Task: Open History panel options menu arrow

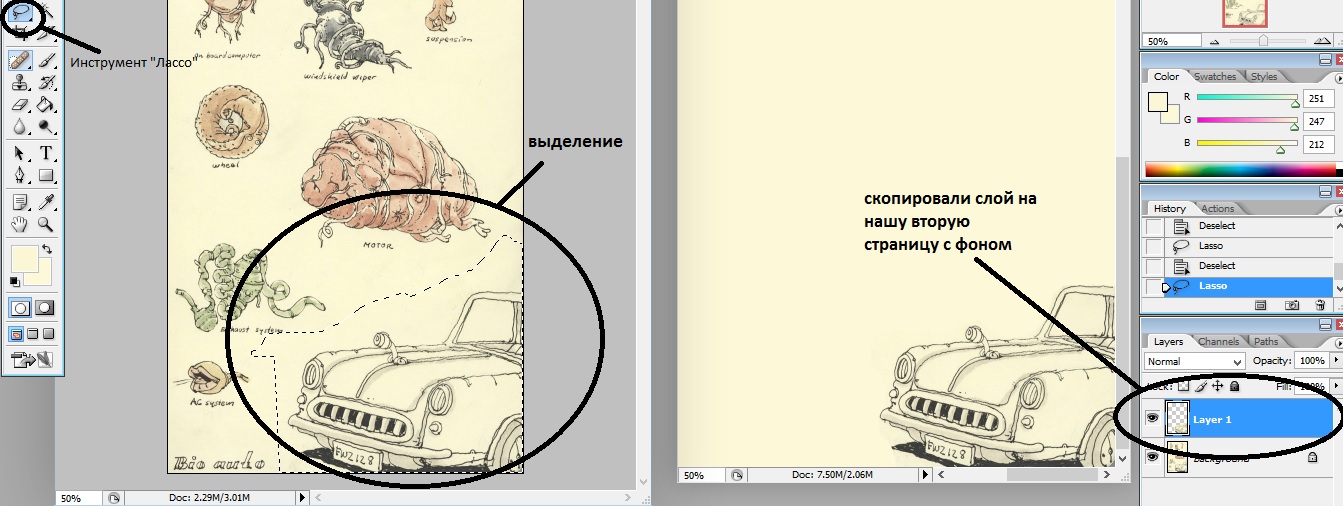Action: (x=1339, y=208)
